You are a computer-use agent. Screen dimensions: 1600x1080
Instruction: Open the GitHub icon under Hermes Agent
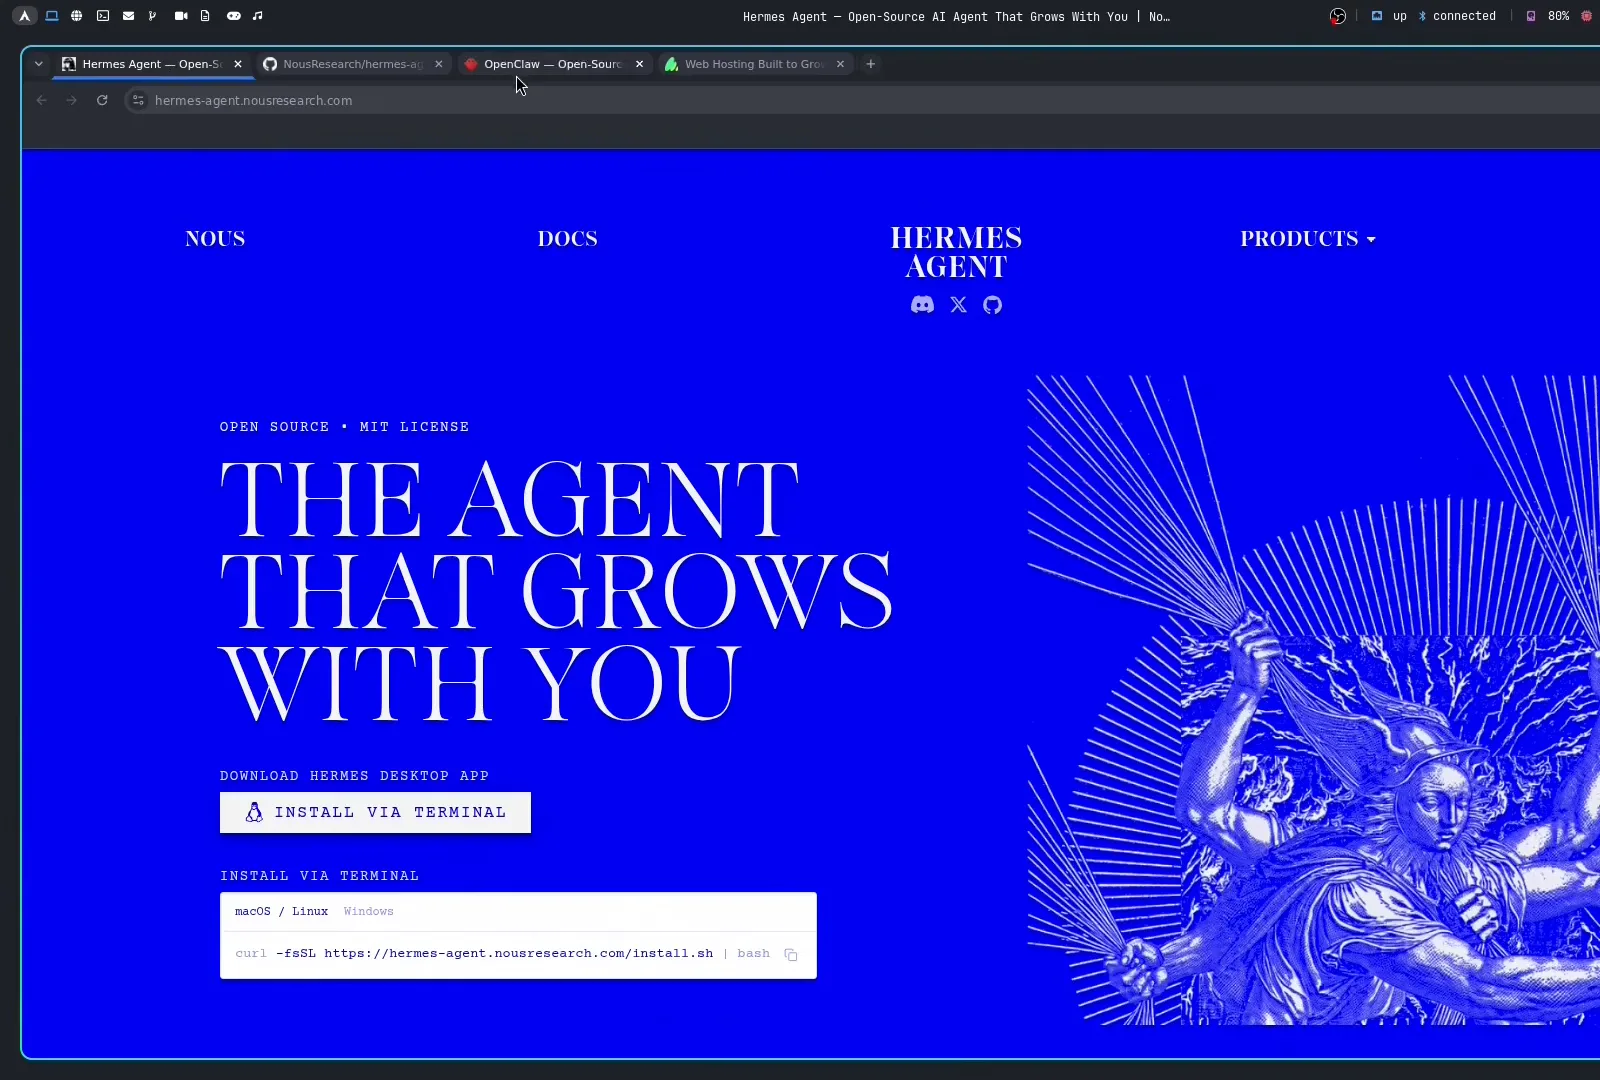[x=992, y=305]
